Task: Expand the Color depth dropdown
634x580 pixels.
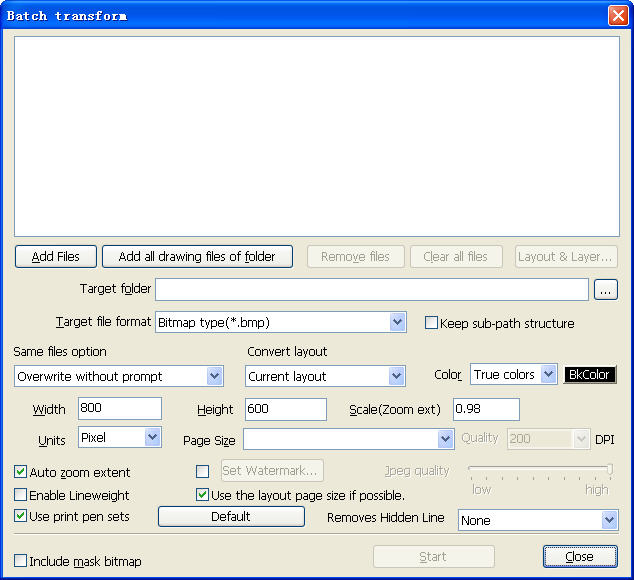Action: (x=548, y=375)
